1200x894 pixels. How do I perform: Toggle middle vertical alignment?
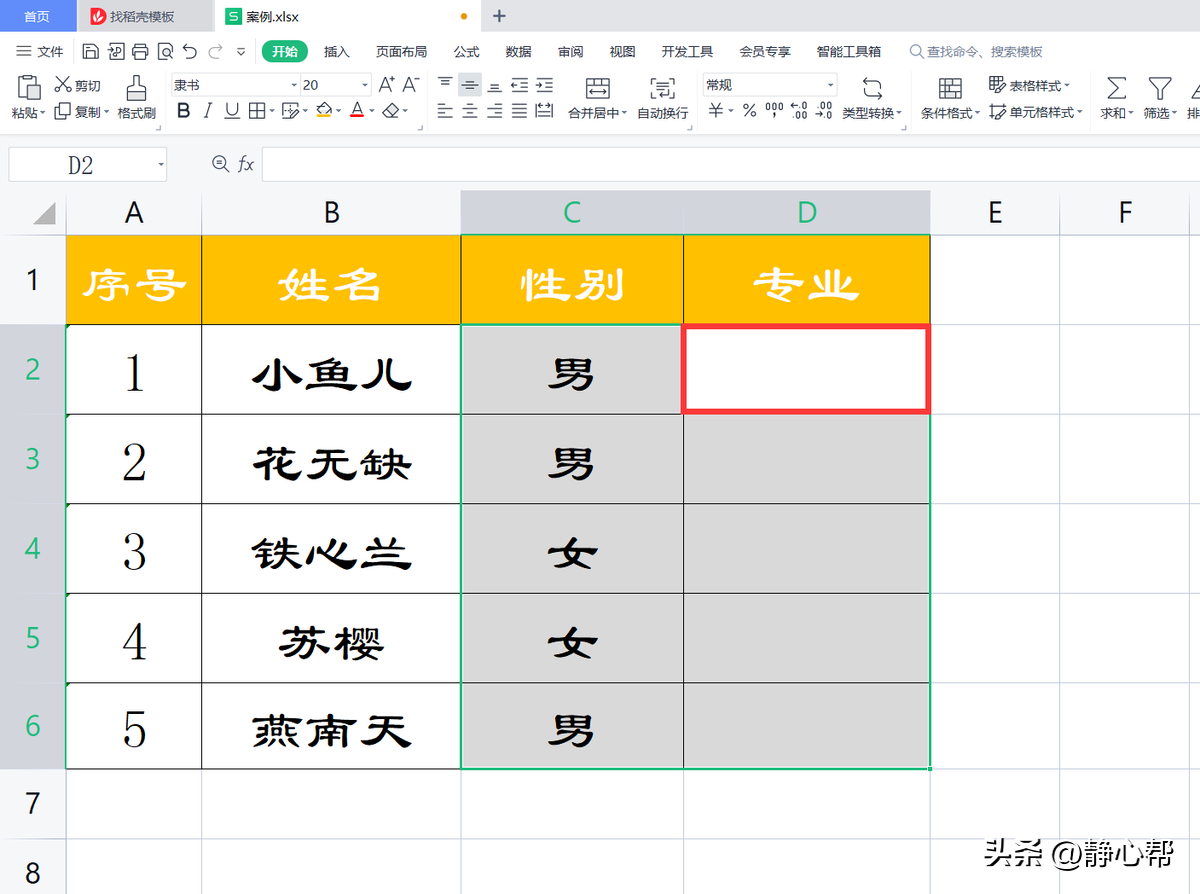[470, 85]
